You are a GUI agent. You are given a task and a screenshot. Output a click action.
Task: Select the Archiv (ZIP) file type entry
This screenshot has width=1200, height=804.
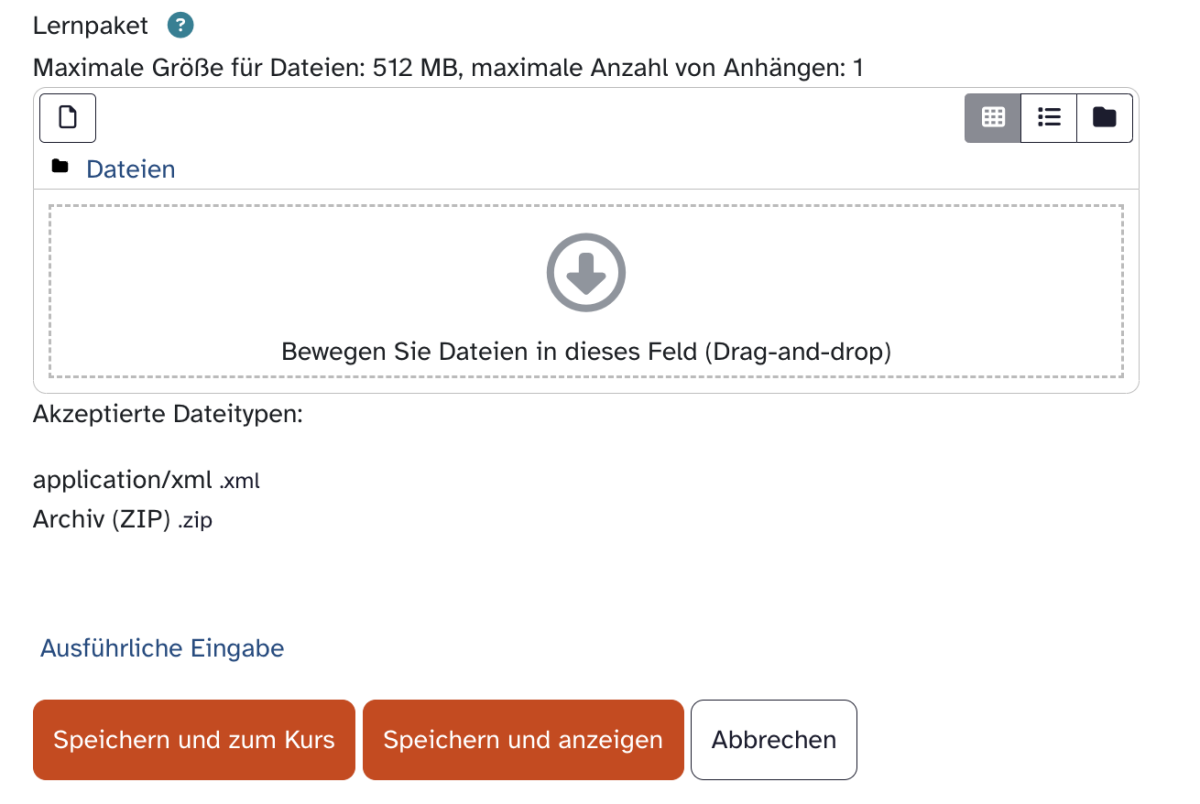pos(122,520)
